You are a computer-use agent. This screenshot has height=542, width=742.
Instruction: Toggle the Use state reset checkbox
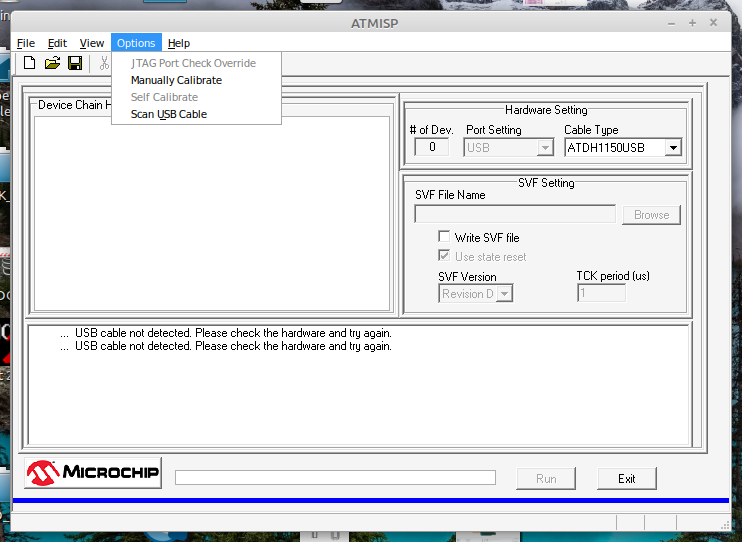[445, 256]
